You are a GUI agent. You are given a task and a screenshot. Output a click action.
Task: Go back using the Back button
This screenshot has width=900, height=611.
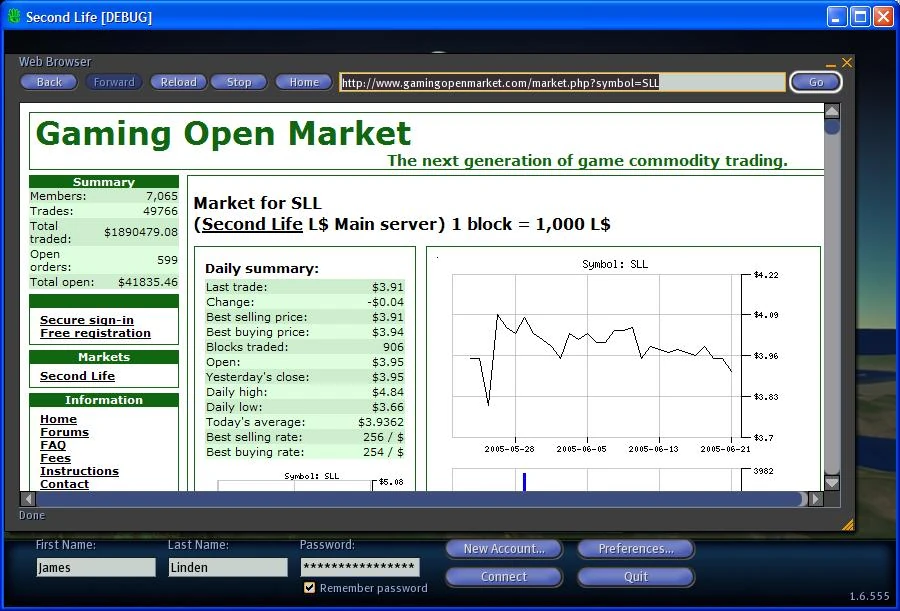49,82
